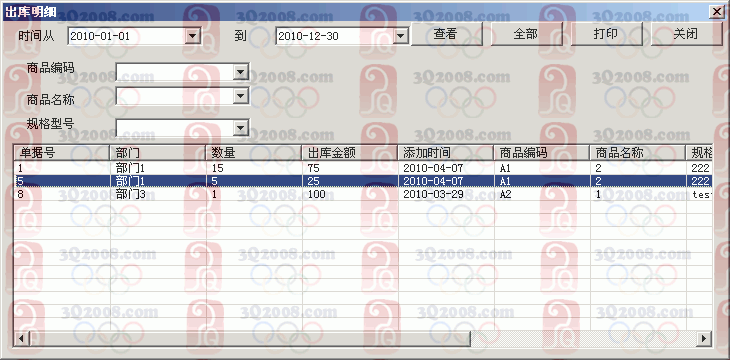Click the 查看 button
This screenshot has width=730, height=360.
(446, 34)
